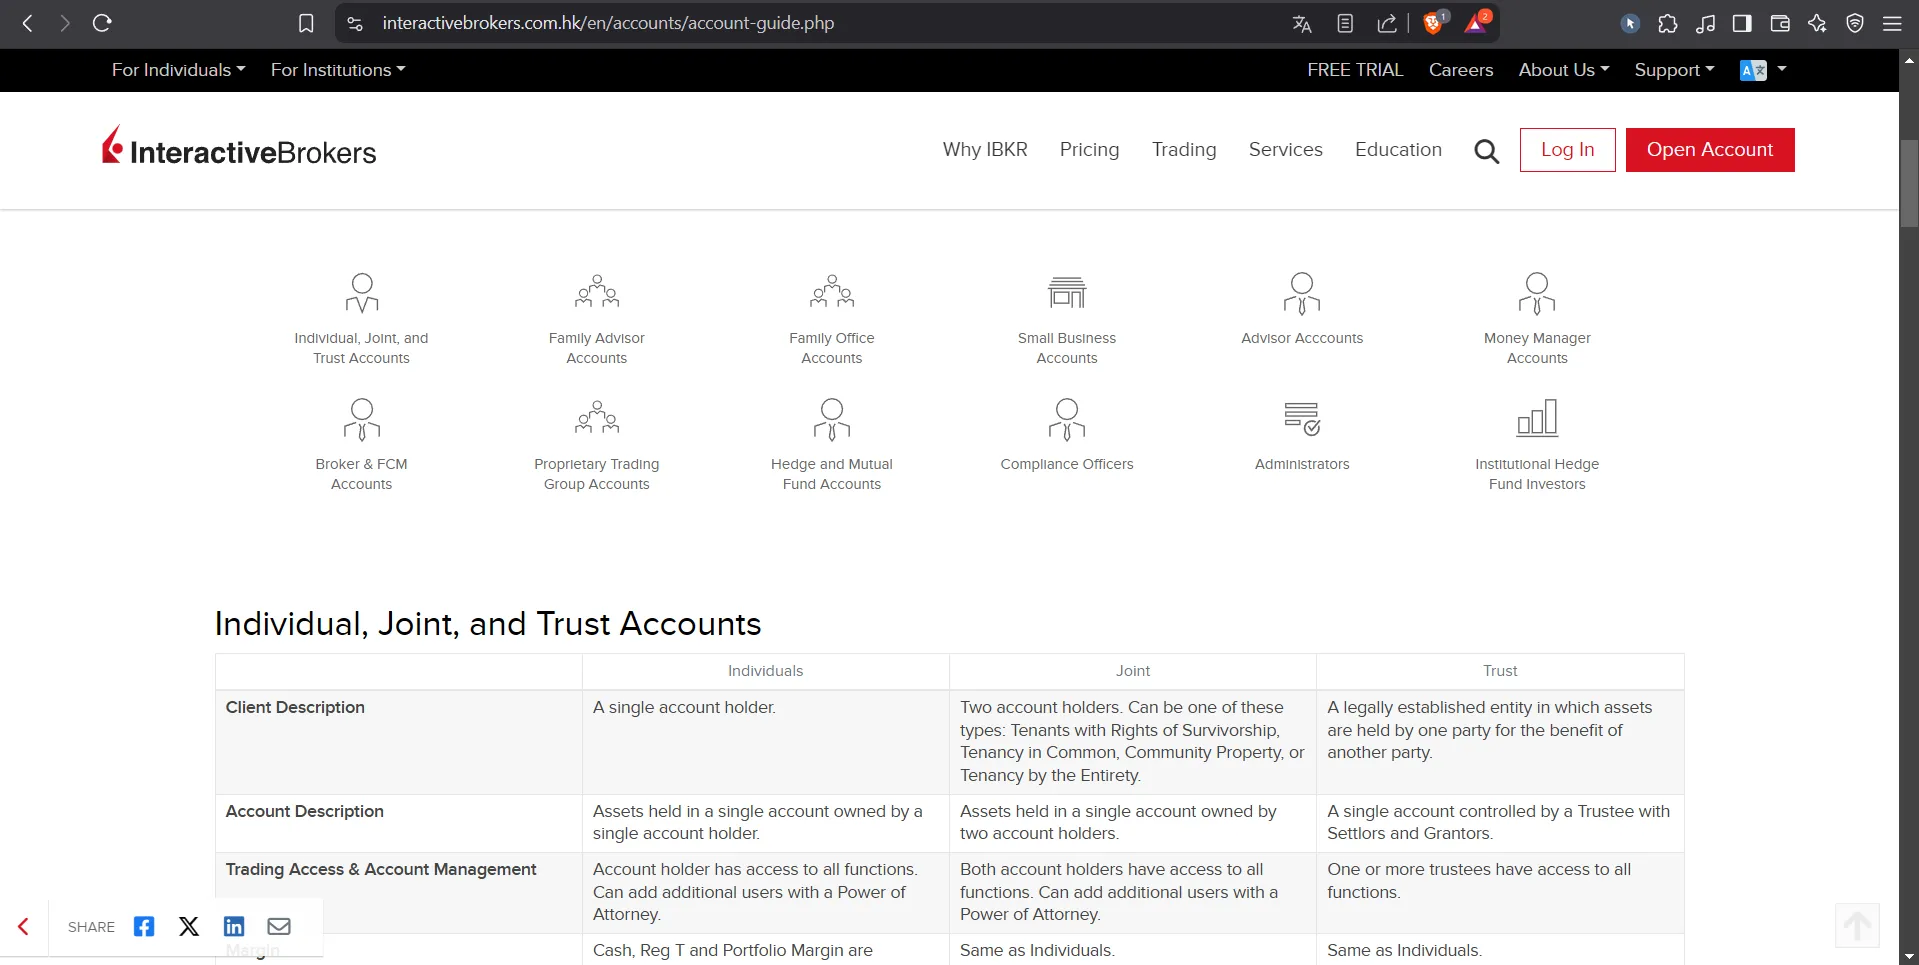Open reader mode icon in address bar

coord(1345,23)
